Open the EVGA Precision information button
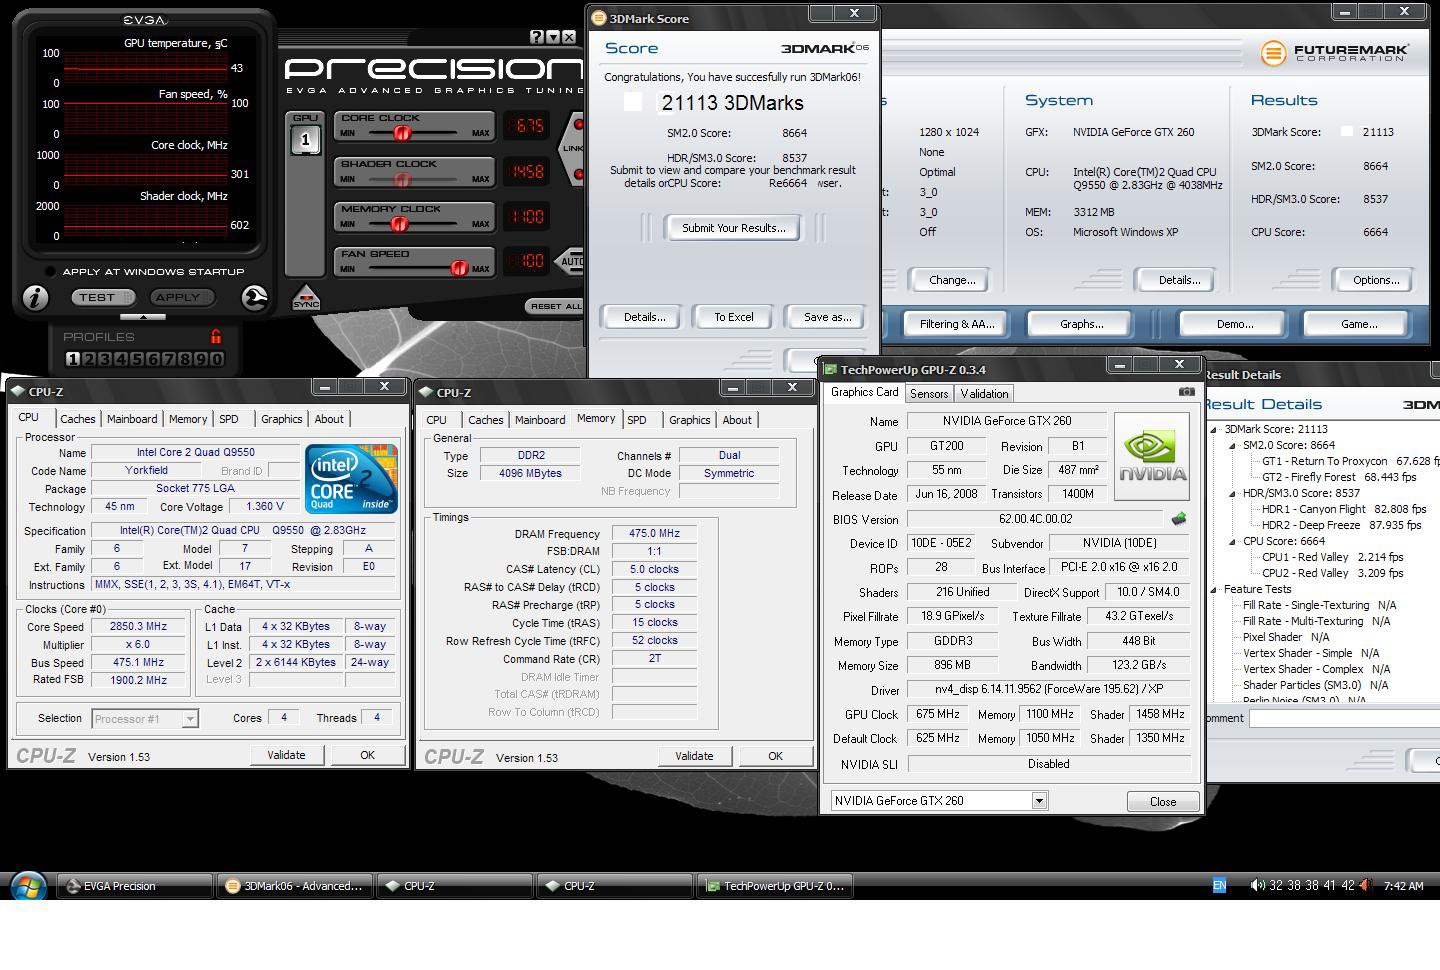This screenshot has width=1440, height=970. tap(36, 297)
